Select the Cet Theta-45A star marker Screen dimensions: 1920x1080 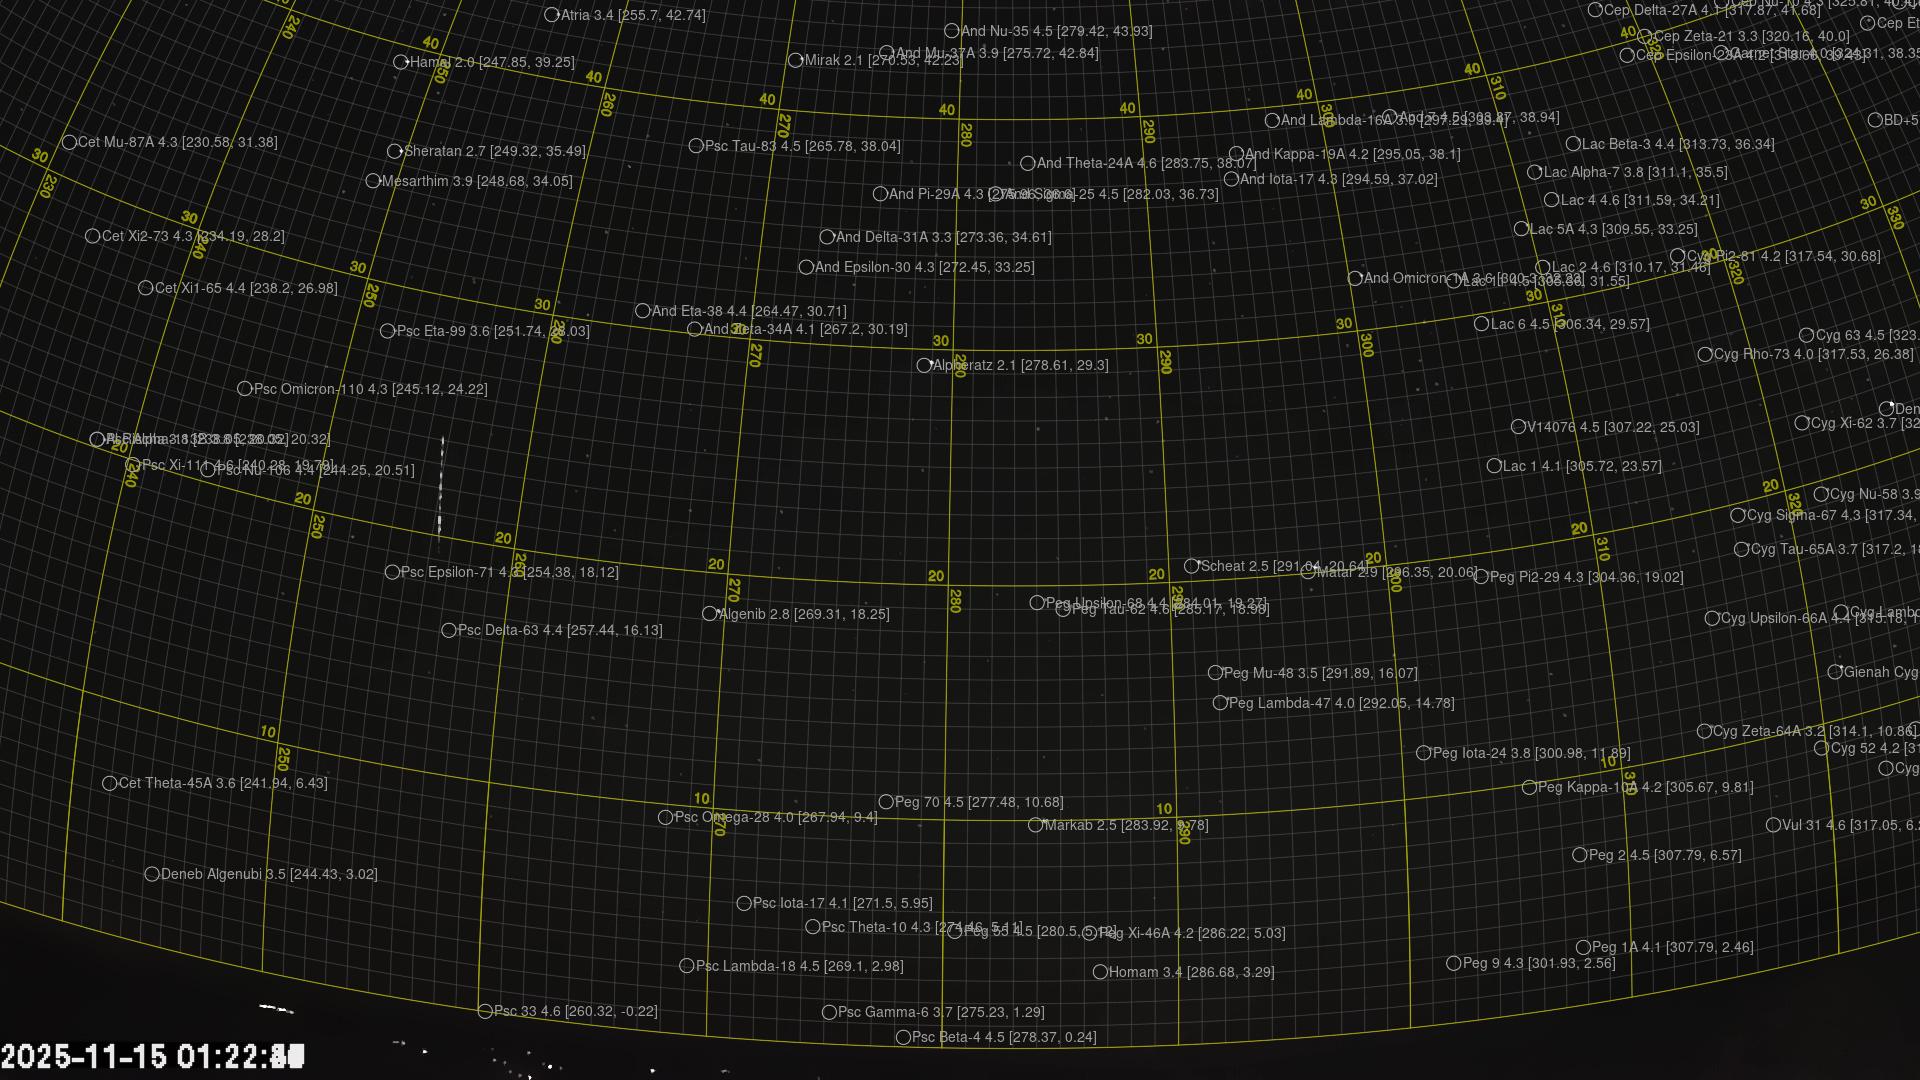pyautogui.click(x=110, y=784)
